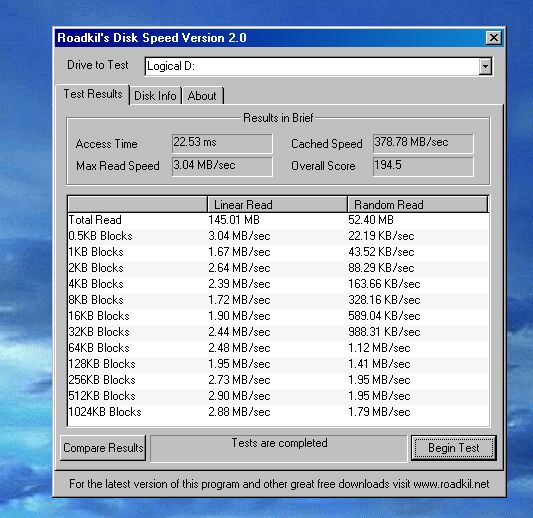Click the window title bar text
Screen dimensions: 533x518
[x=152, y=38]
